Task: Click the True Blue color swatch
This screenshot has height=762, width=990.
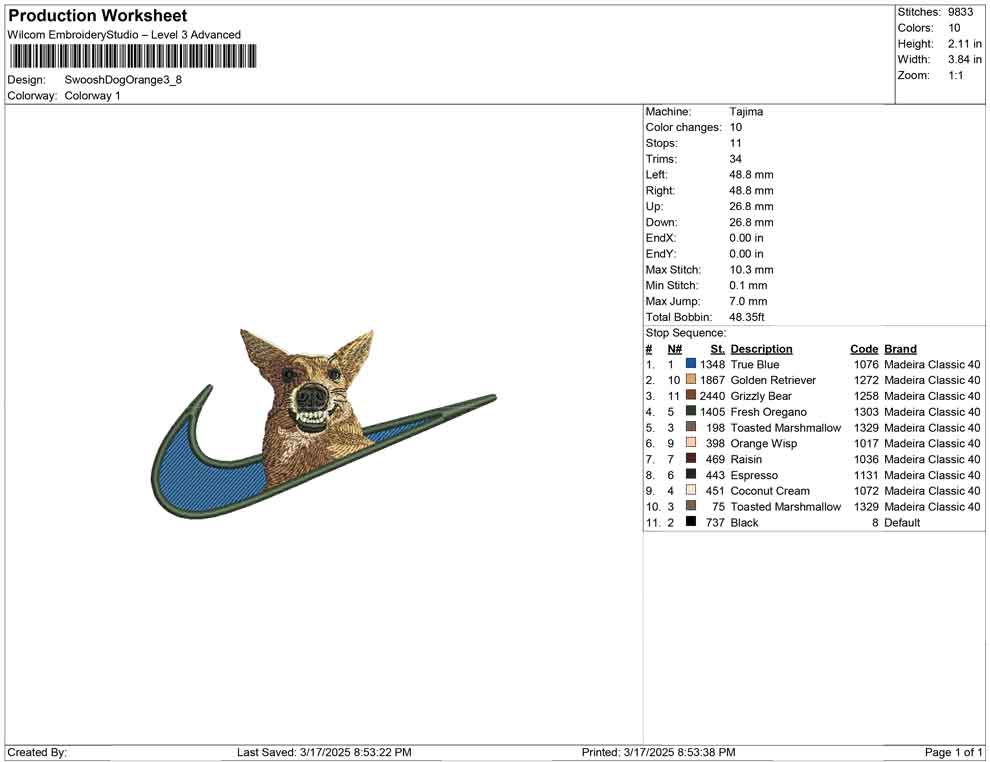Action: coord(691,364)
